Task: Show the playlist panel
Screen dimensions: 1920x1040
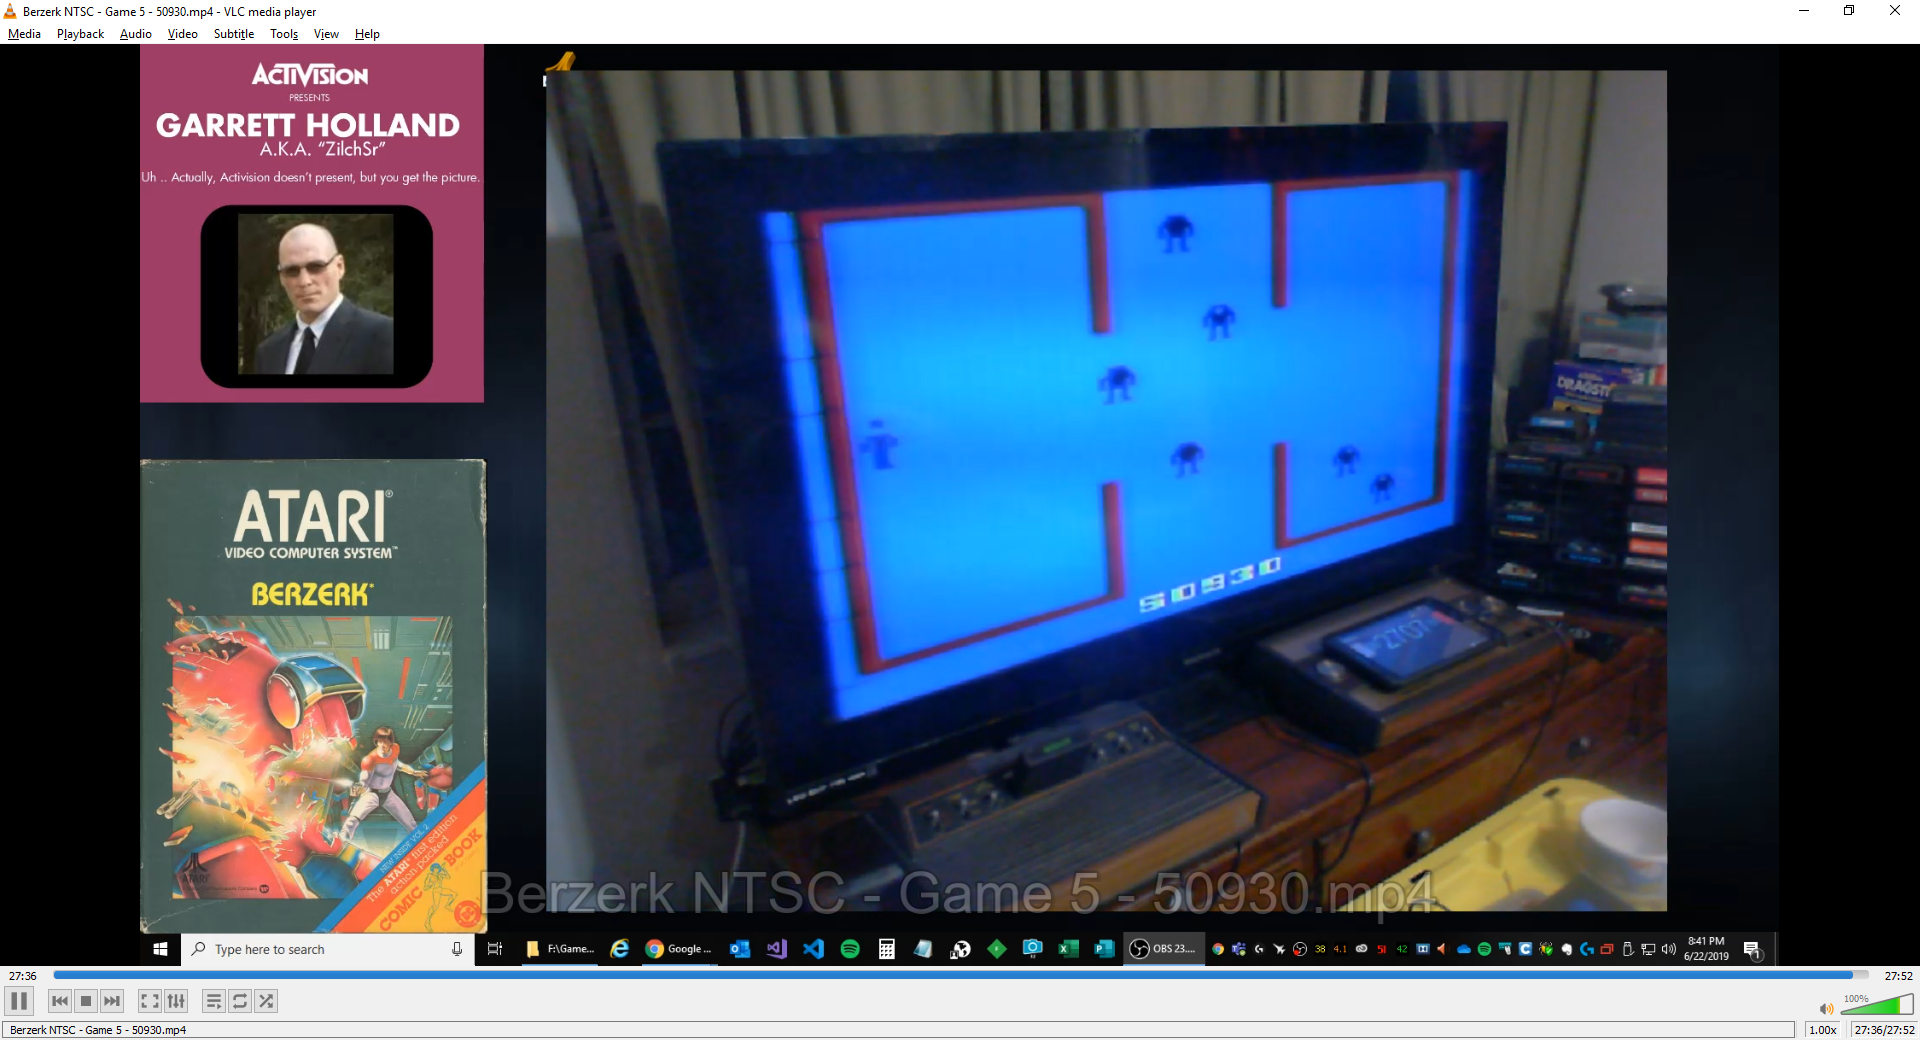Action: tap(213, 1001)
